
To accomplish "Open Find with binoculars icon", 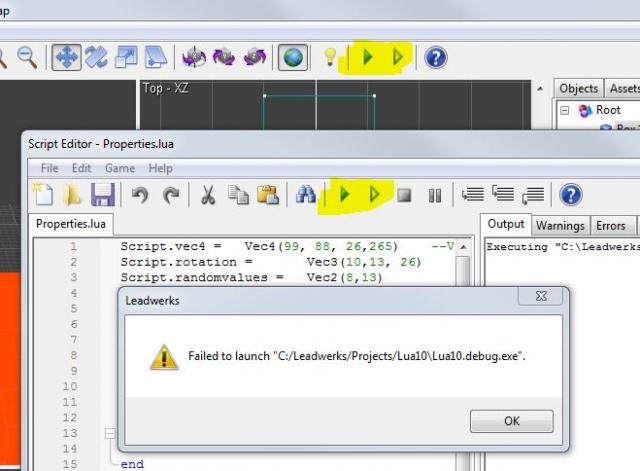I will click(306, 194).
